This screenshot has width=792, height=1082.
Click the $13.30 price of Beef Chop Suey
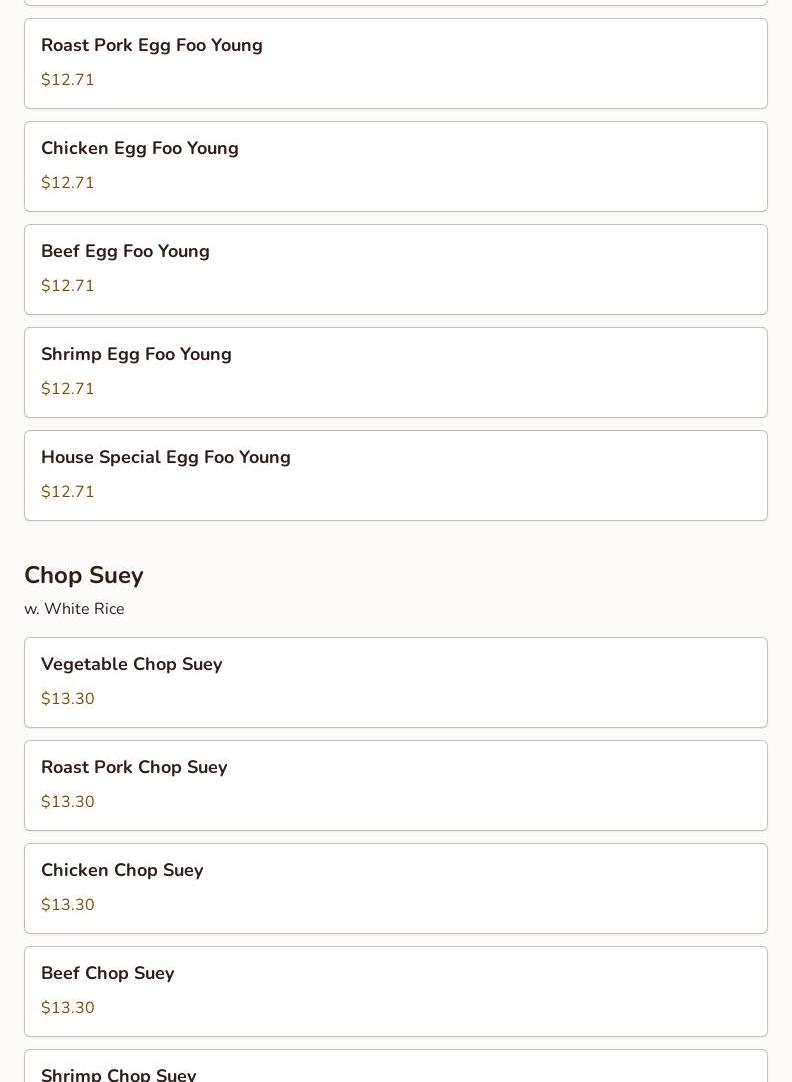click(68, 1008)
